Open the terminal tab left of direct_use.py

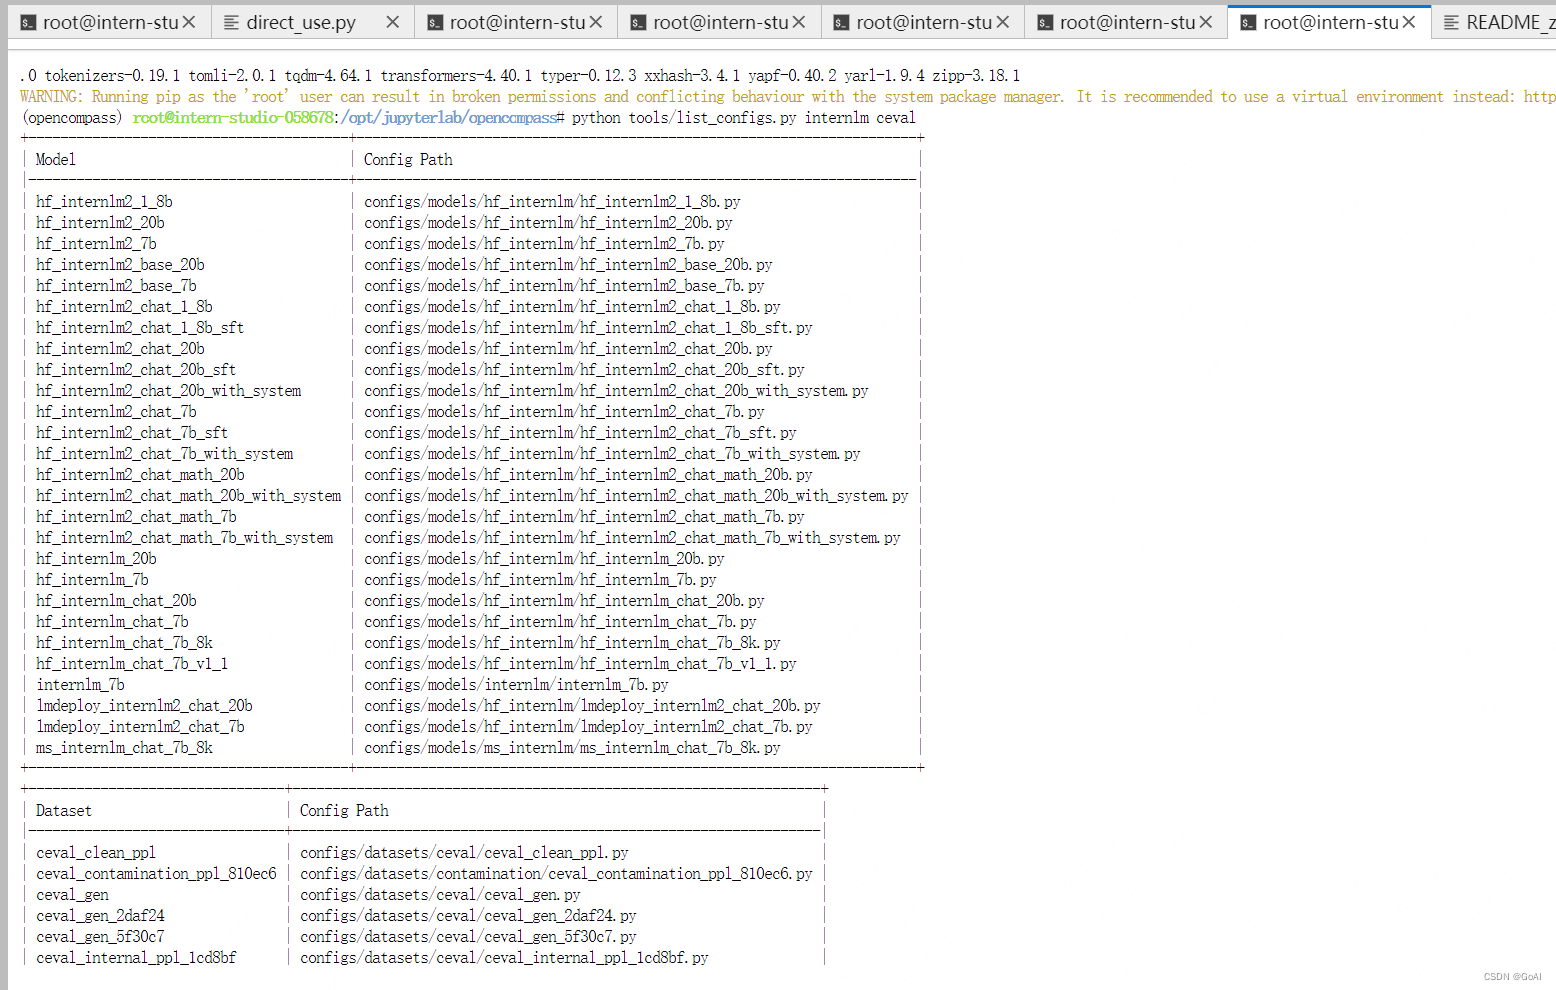[x=109, y=22]
